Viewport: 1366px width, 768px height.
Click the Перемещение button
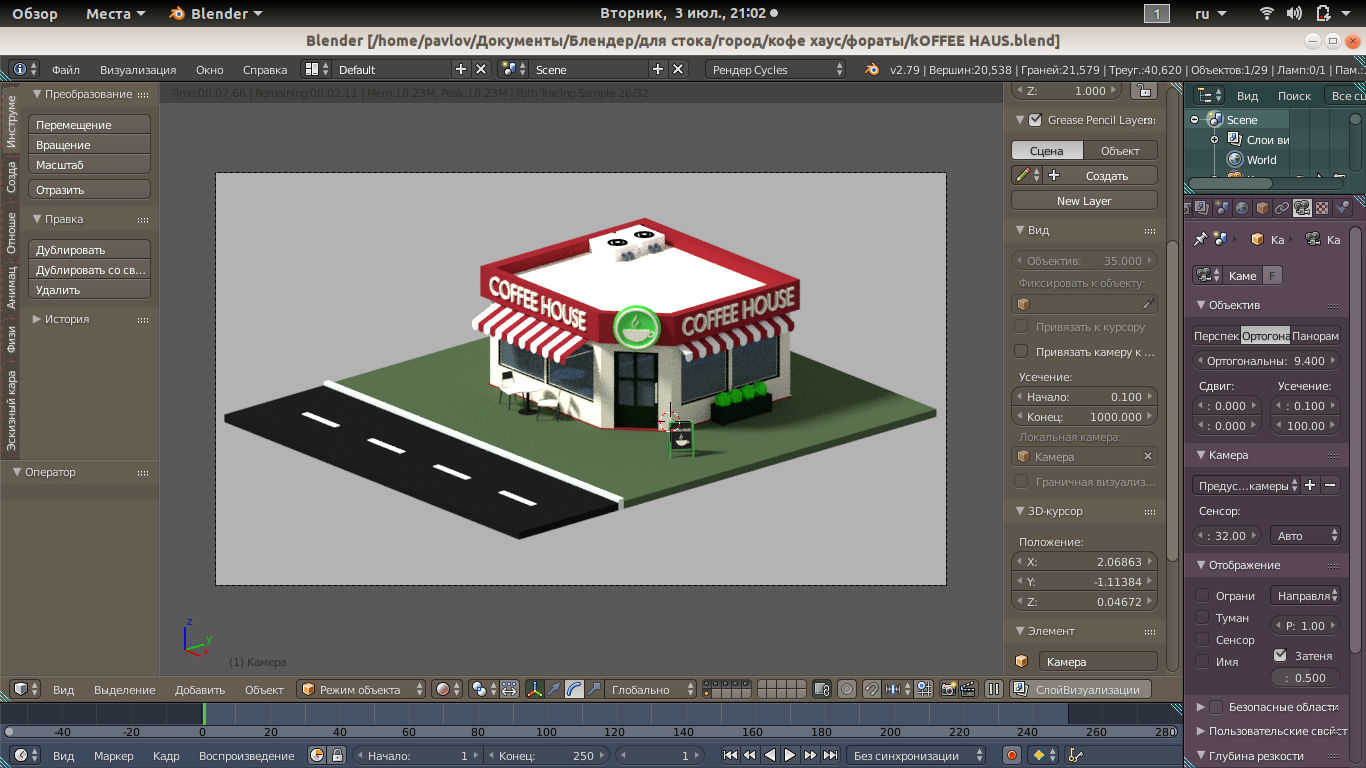89,125
